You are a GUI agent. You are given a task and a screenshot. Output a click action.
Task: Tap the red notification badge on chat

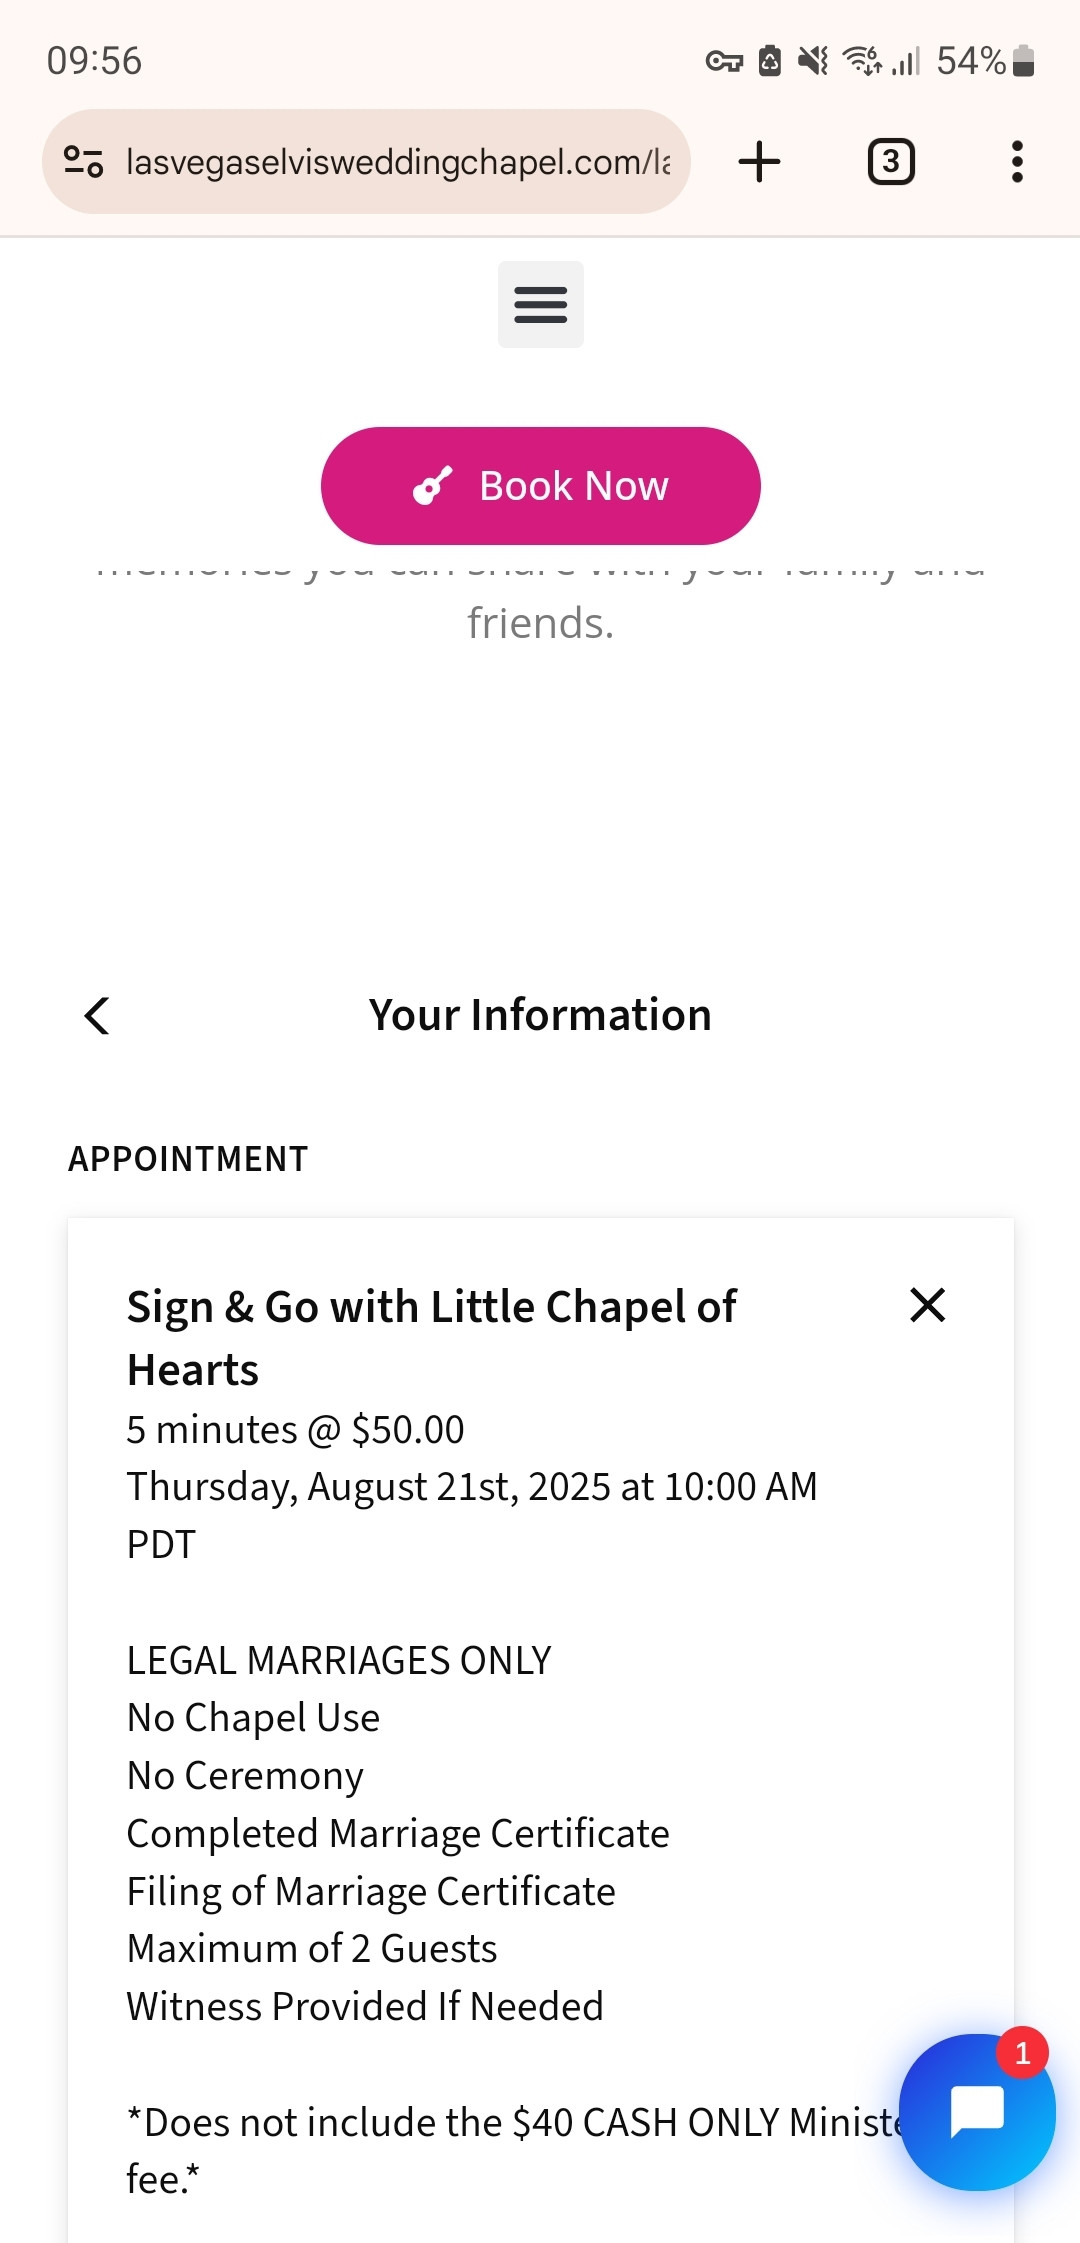[1022, 2053]
